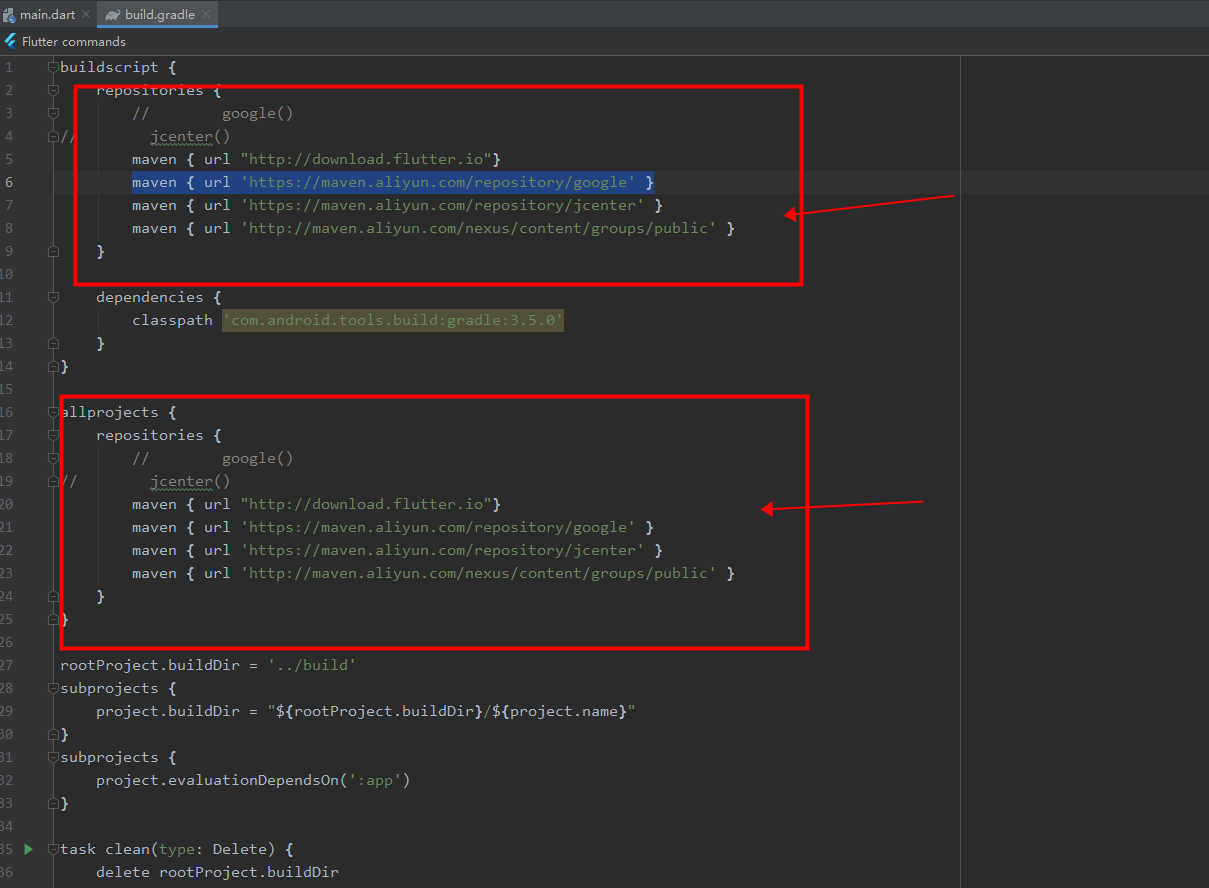Open the Flutter commands link
Viewport: 1209px width, 888px height.
click(74, 42)
